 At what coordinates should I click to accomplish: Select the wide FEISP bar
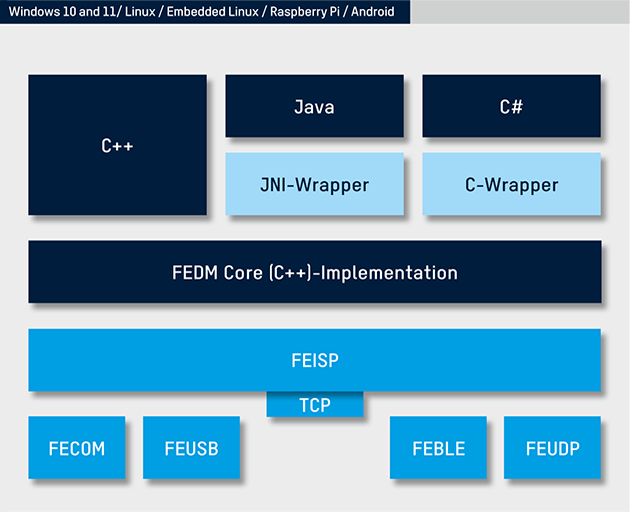click(314, 360)
